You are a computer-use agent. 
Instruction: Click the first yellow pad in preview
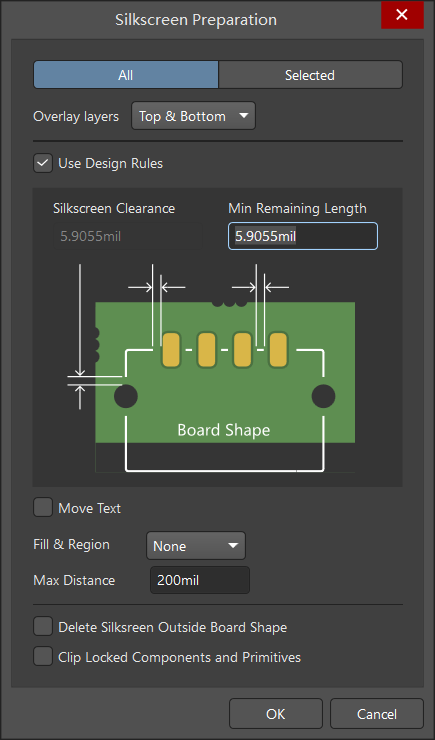tap(171, 350)
